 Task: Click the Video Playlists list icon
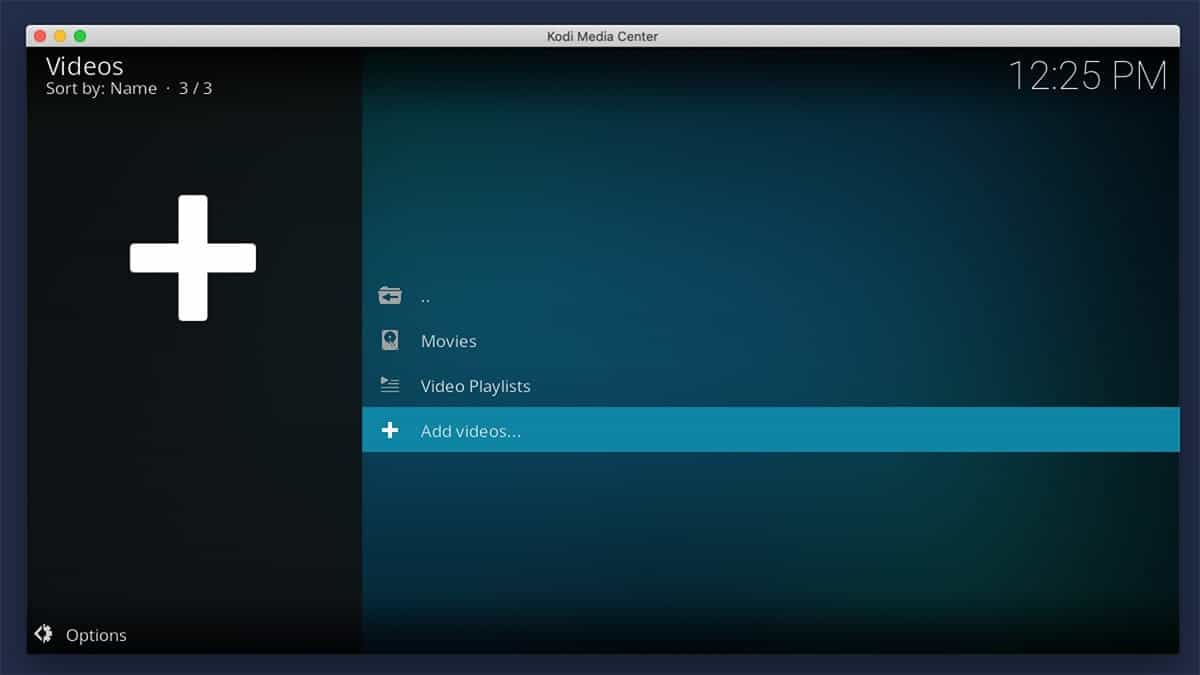[x=390, y=385]
